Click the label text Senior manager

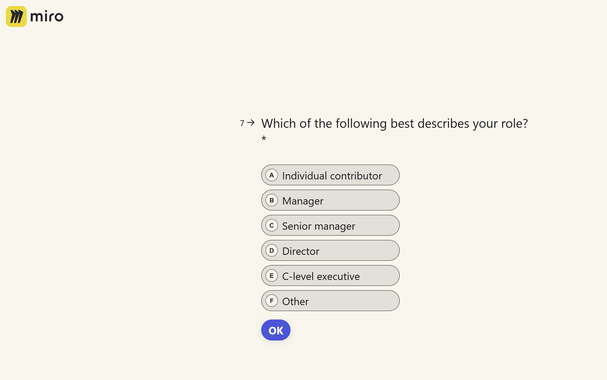[319, 226]
